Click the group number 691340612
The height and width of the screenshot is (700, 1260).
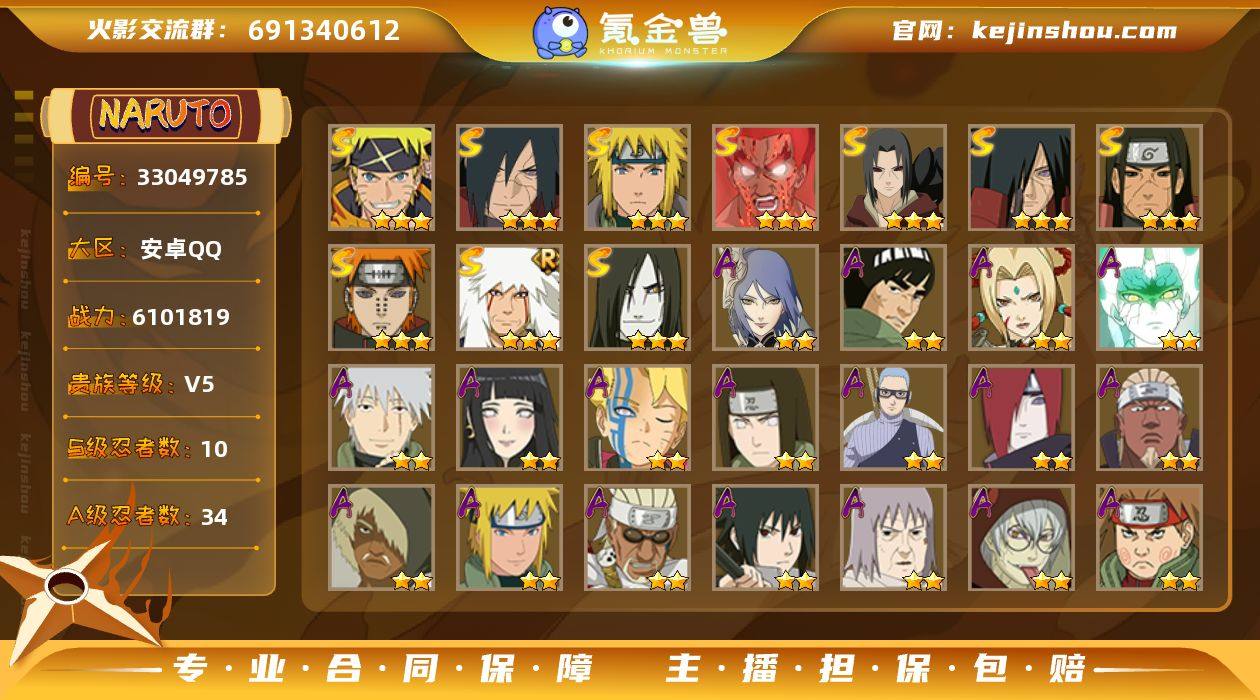coord(324,30)
